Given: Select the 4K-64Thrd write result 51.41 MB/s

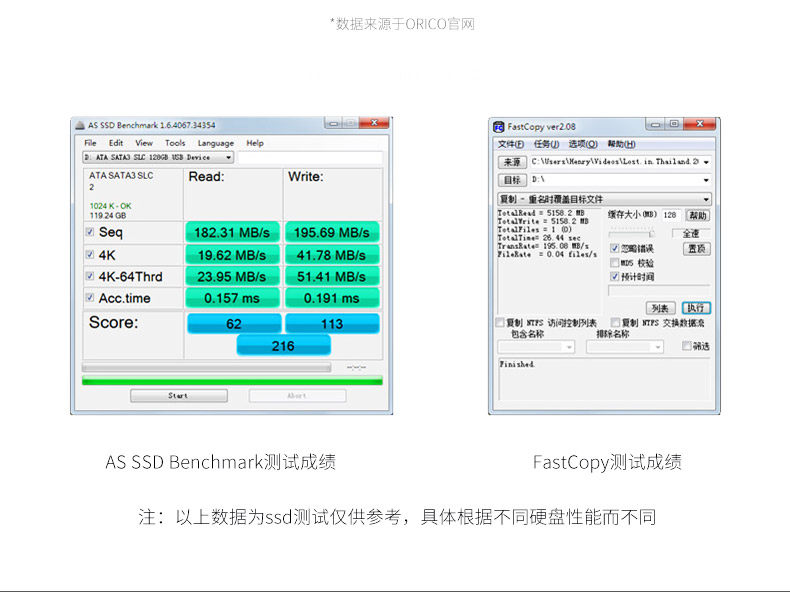Looking at the screenshot, I should tap(332, 277).
